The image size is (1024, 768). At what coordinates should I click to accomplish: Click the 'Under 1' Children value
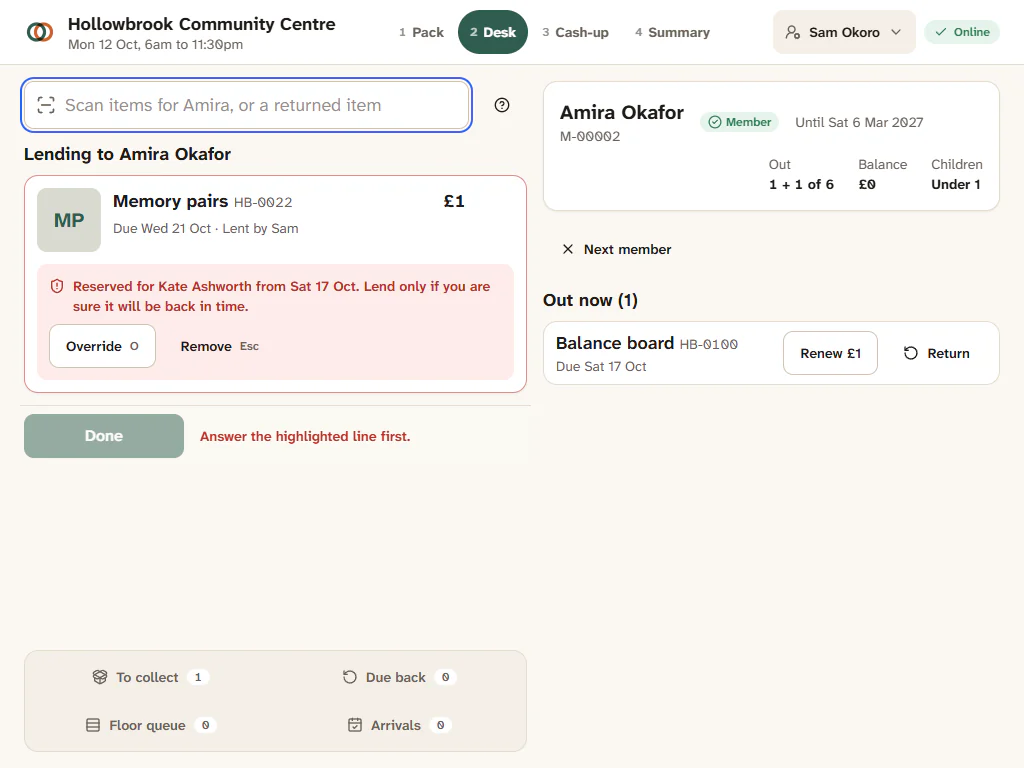point(955,184)
